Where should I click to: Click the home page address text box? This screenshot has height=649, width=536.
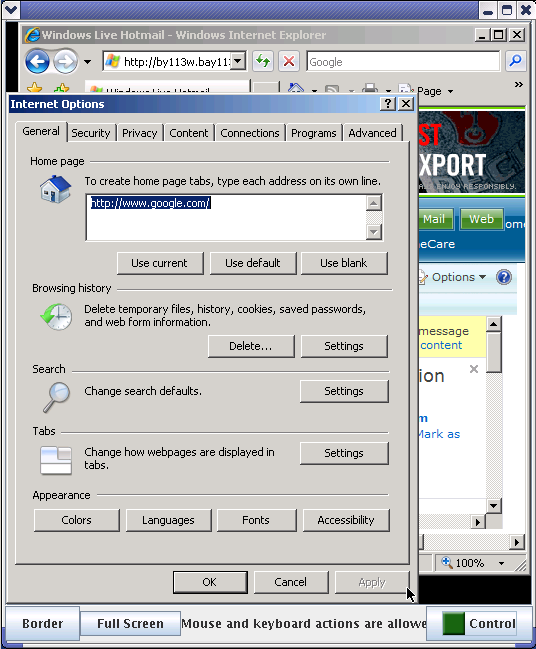tap(226, 217)
